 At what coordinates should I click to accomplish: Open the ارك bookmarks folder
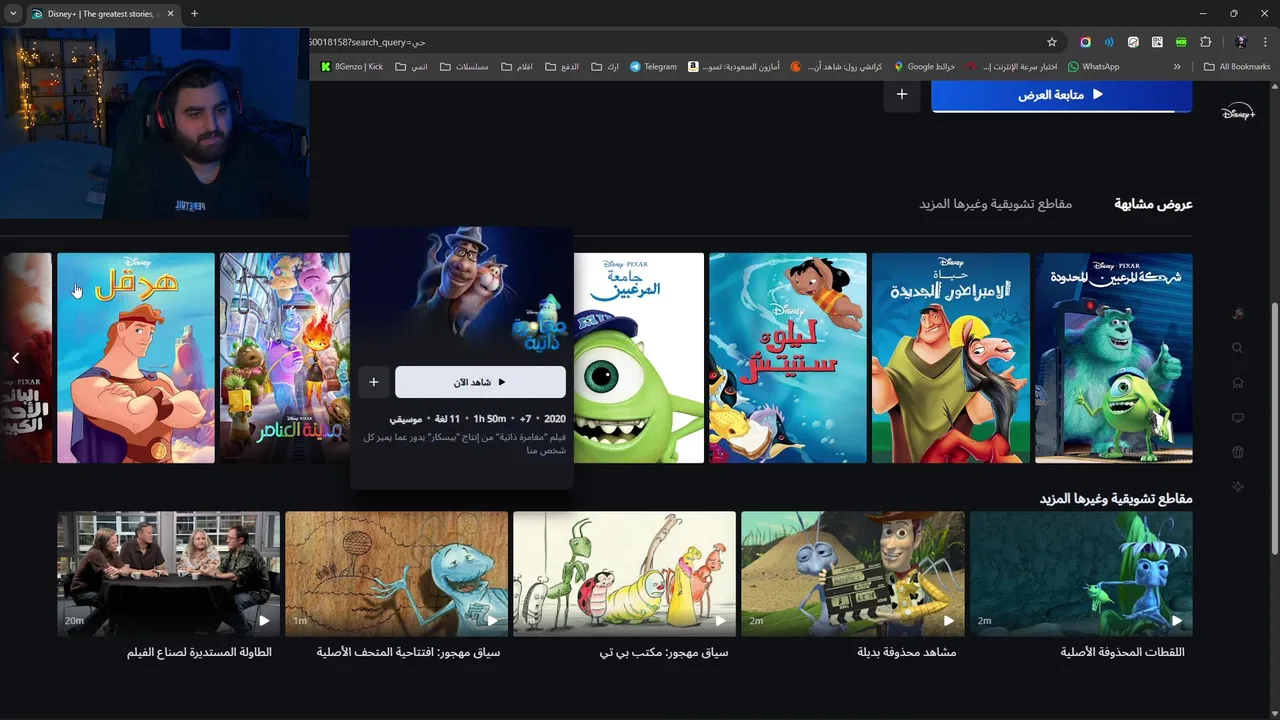pyautogui.click(x=605, y=67)
